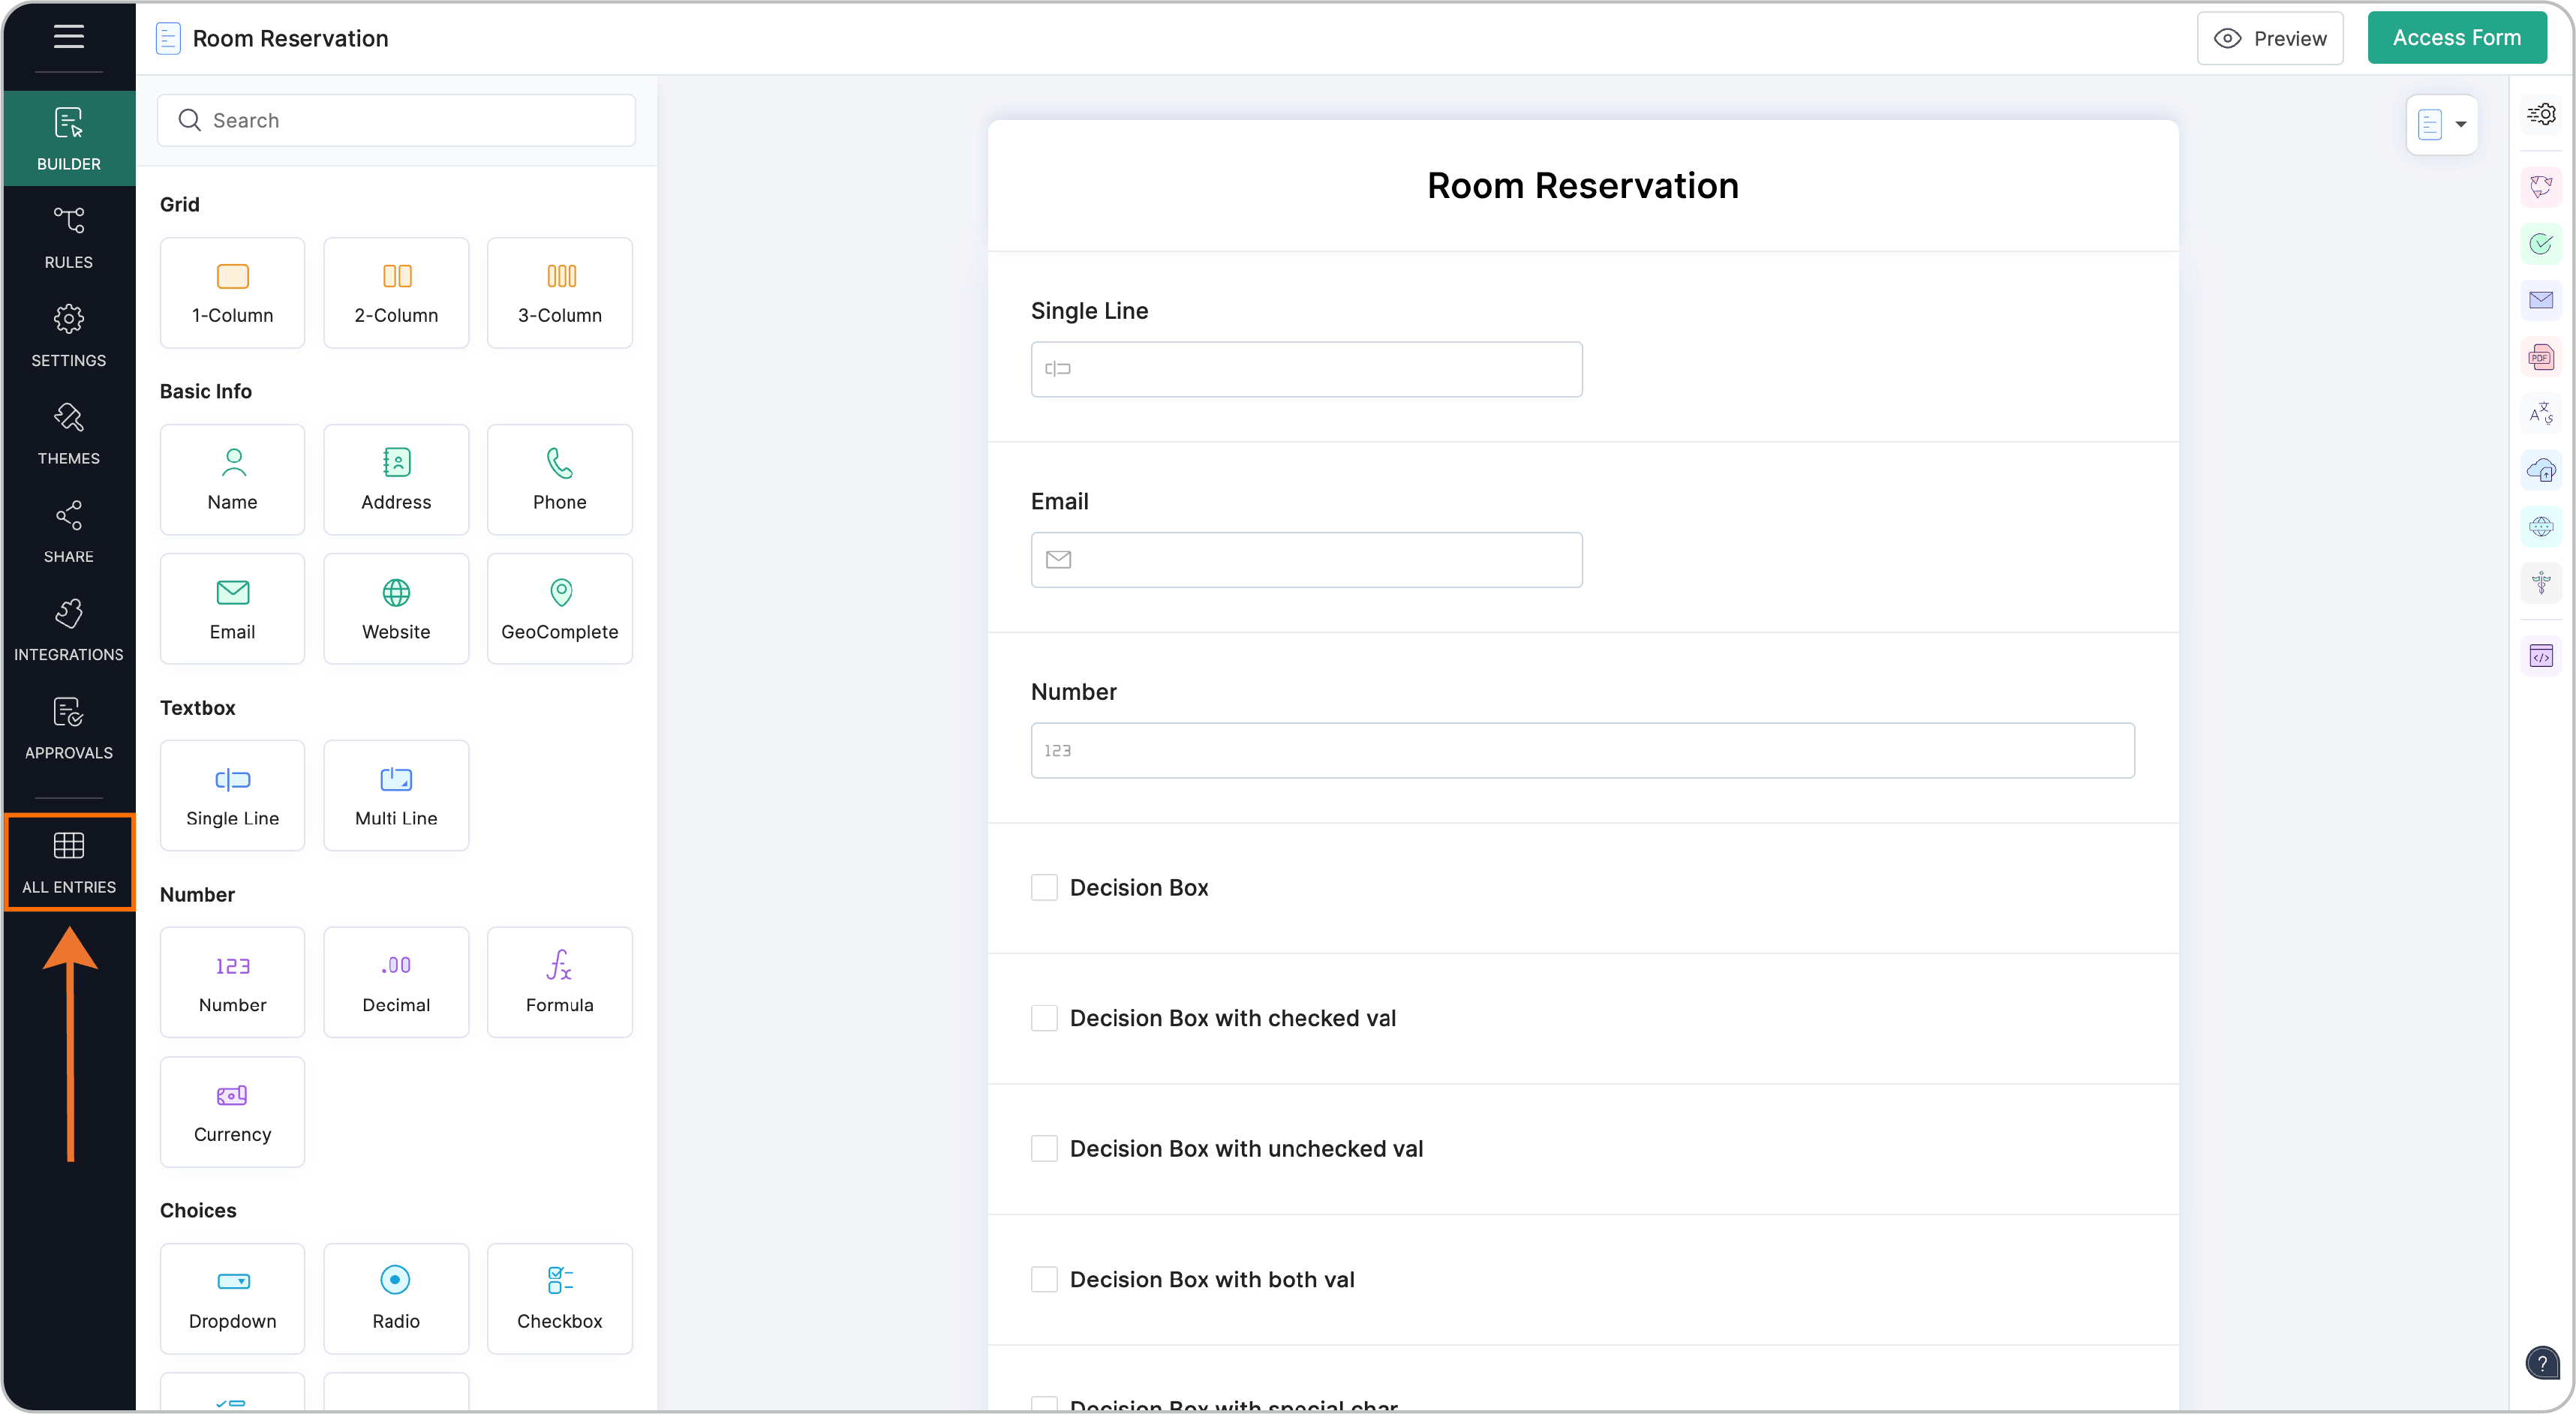2576x1414 pixels.
Task: Click the envelope email notification icon
Action: point(2540,300)
